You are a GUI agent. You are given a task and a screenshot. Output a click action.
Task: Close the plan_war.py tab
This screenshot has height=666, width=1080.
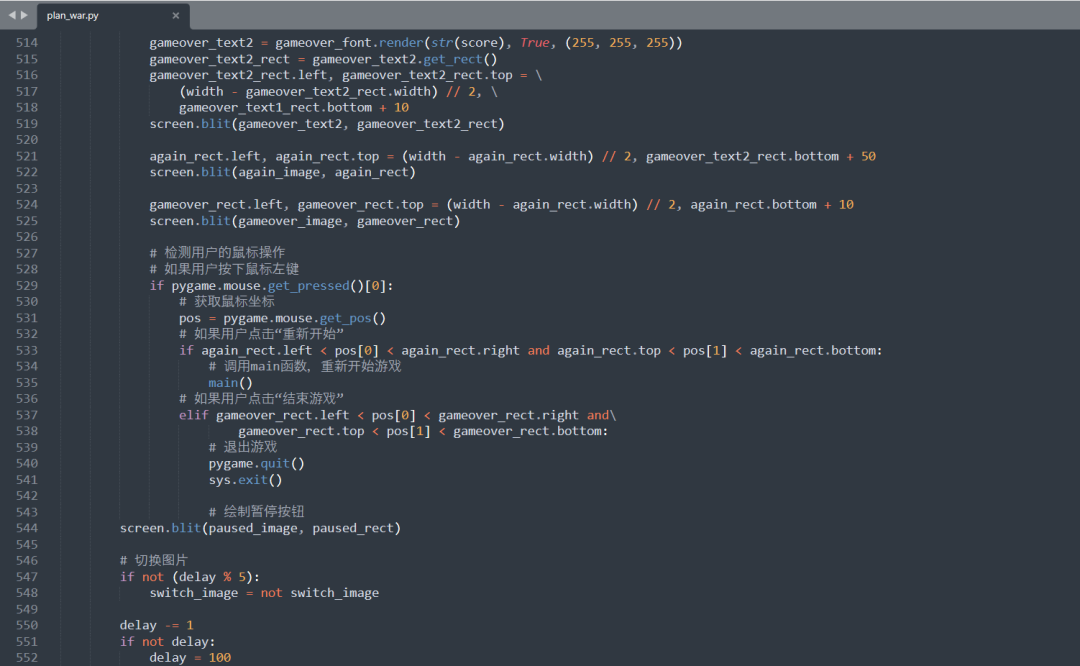point(175,16)
